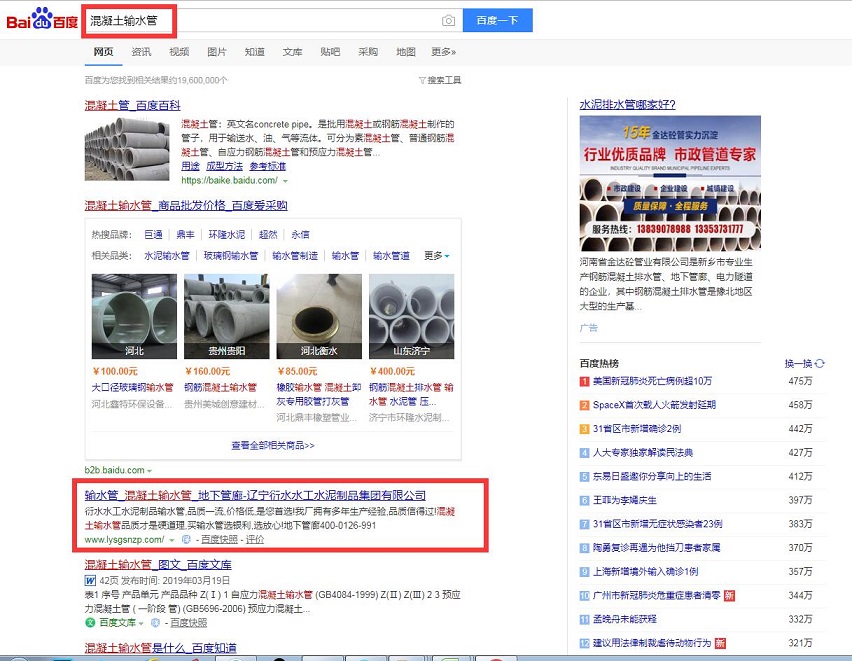The height and width of the screenshot is (661, 852).
Task: Open the 贴吧 tab
Action: tap(330, 52)
